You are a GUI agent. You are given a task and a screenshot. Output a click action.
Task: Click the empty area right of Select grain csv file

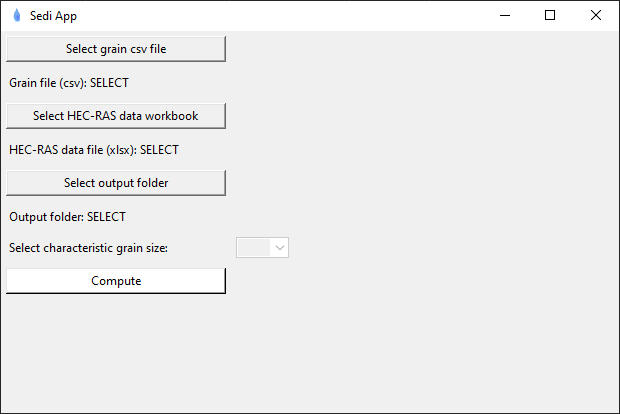pos(420,48)
